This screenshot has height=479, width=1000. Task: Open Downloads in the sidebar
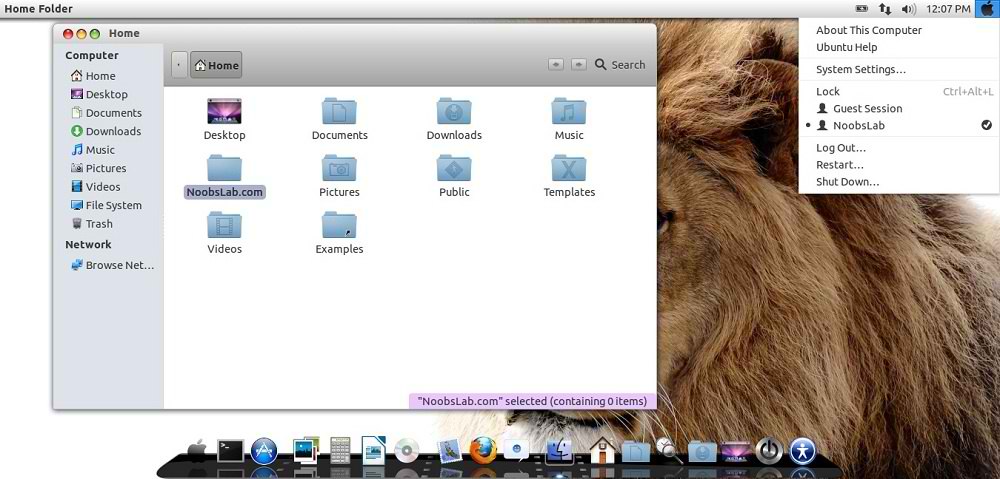pyautogui.click(x=105, y=131)
